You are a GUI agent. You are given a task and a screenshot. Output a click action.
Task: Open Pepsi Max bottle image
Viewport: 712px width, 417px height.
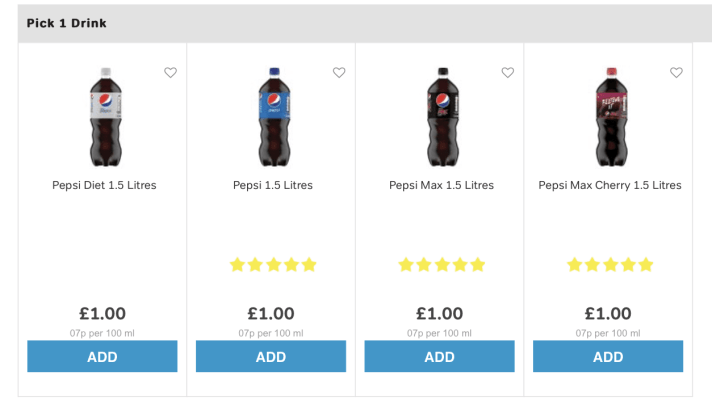point(441,116)
